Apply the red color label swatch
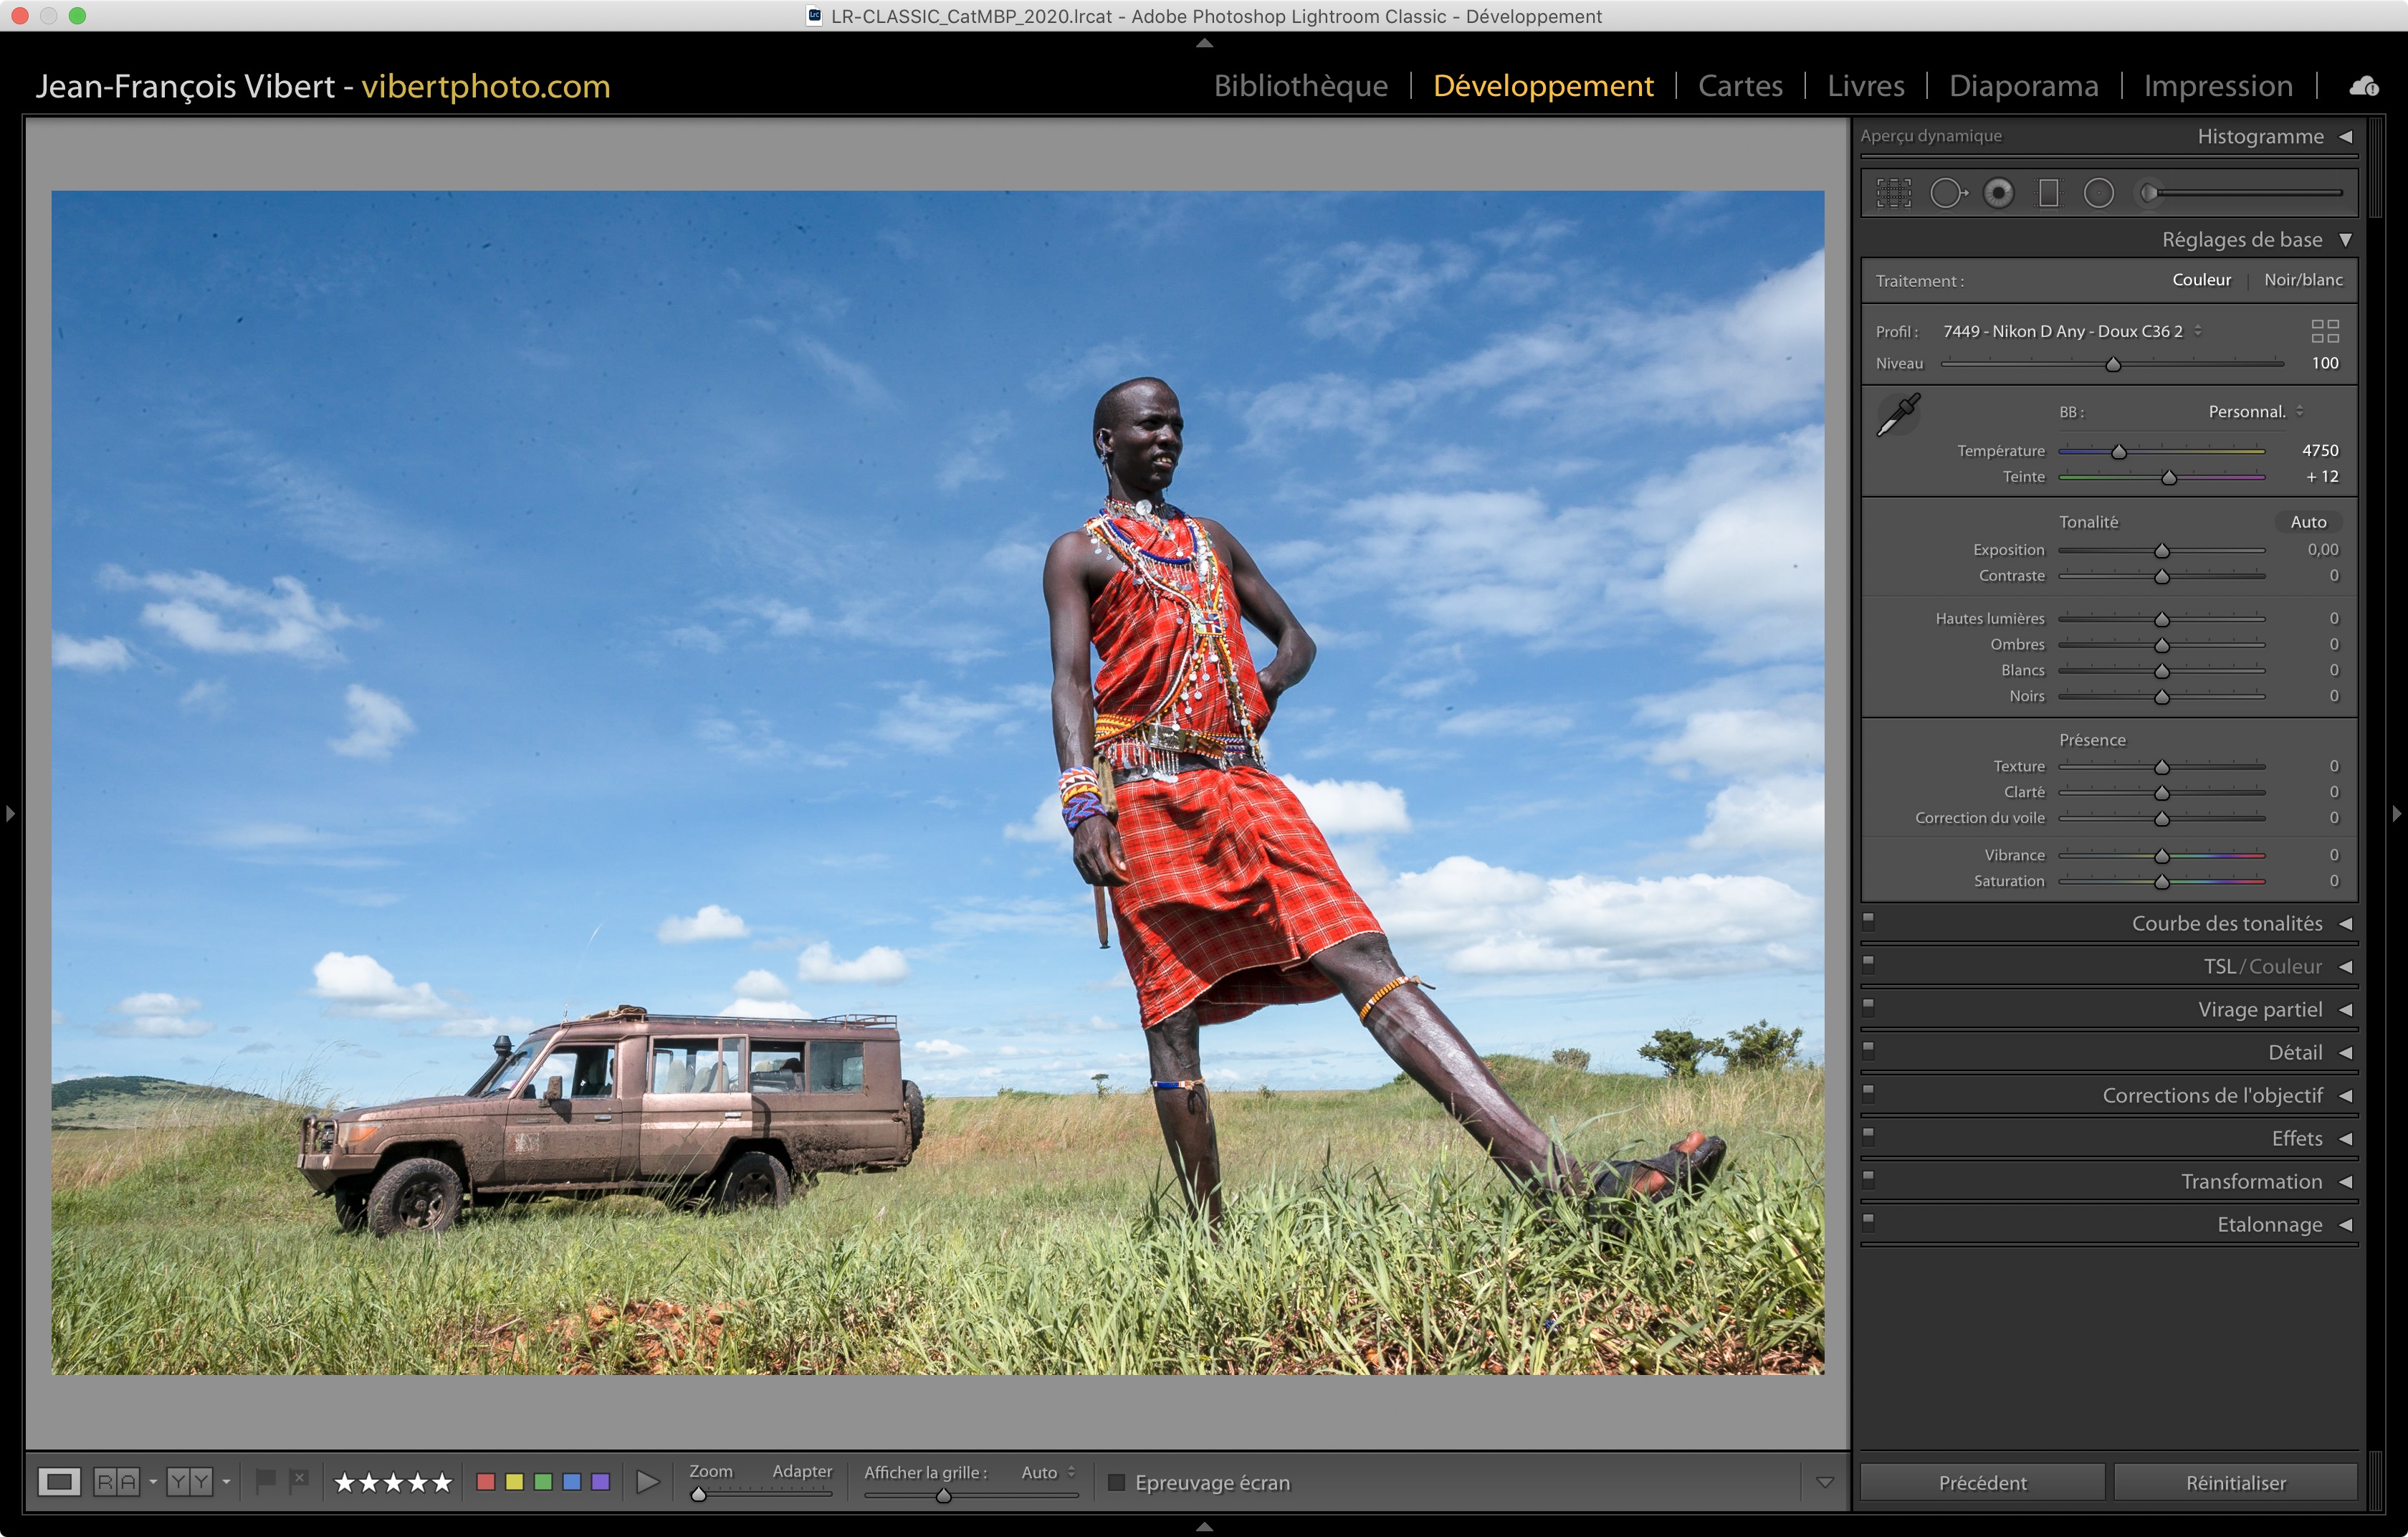The image size is (2408, 1537). [486, 1482]
